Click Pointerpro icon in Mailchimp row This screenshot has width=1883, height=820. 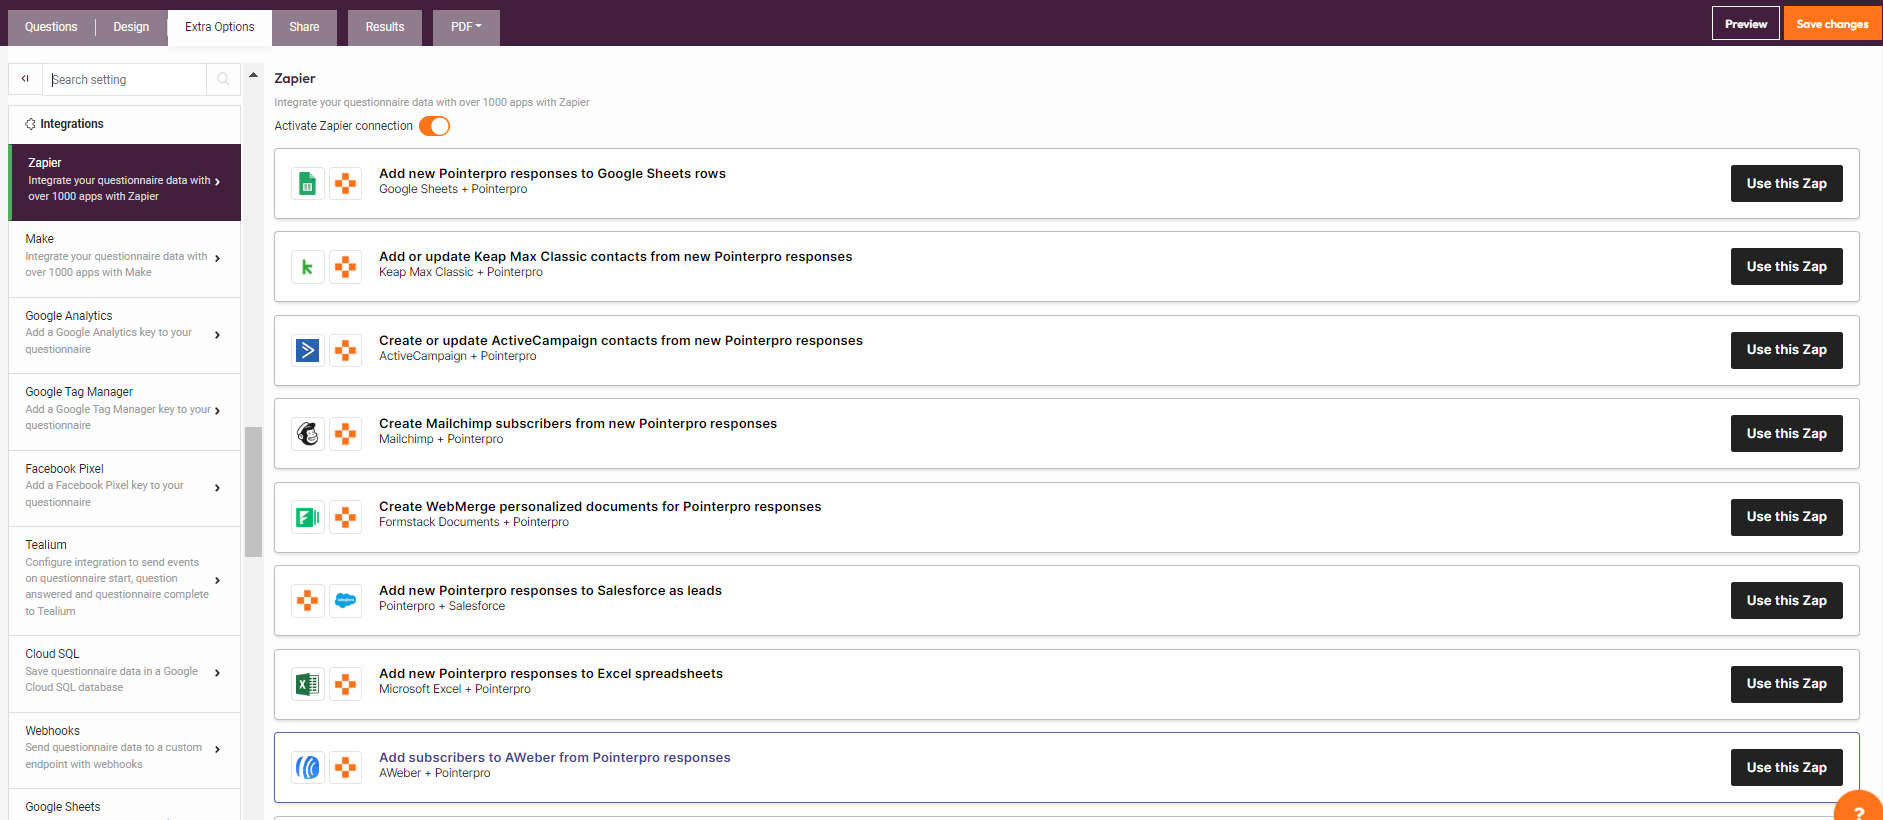tap(346, 434)
